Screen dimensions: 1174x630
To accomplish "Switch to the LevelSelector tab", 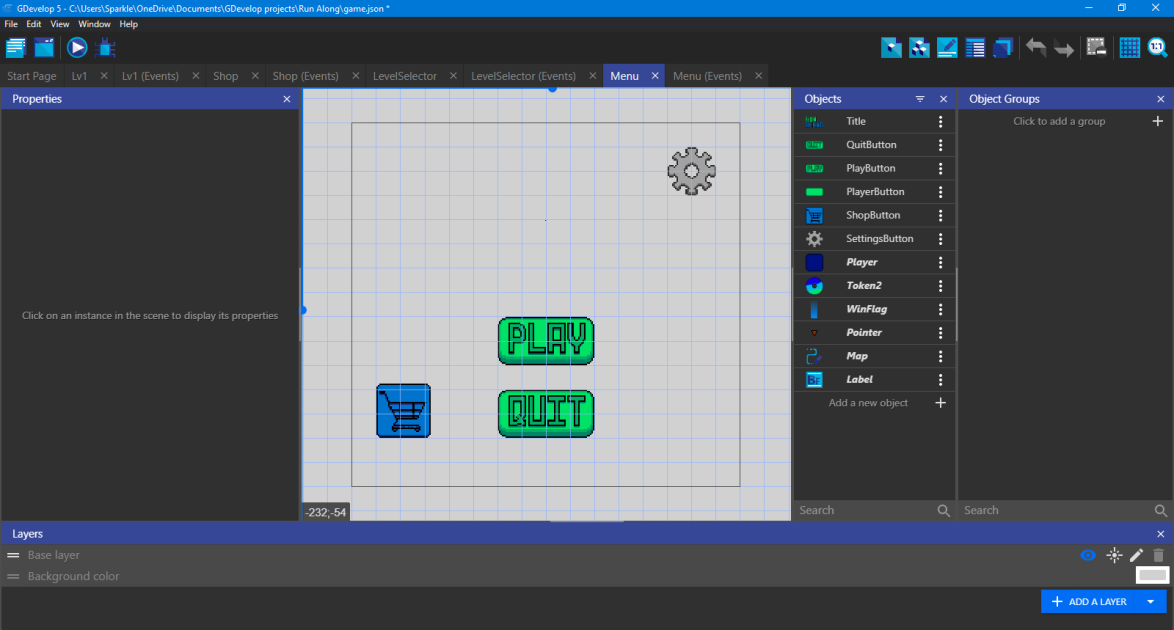I will tap(405, 76).
